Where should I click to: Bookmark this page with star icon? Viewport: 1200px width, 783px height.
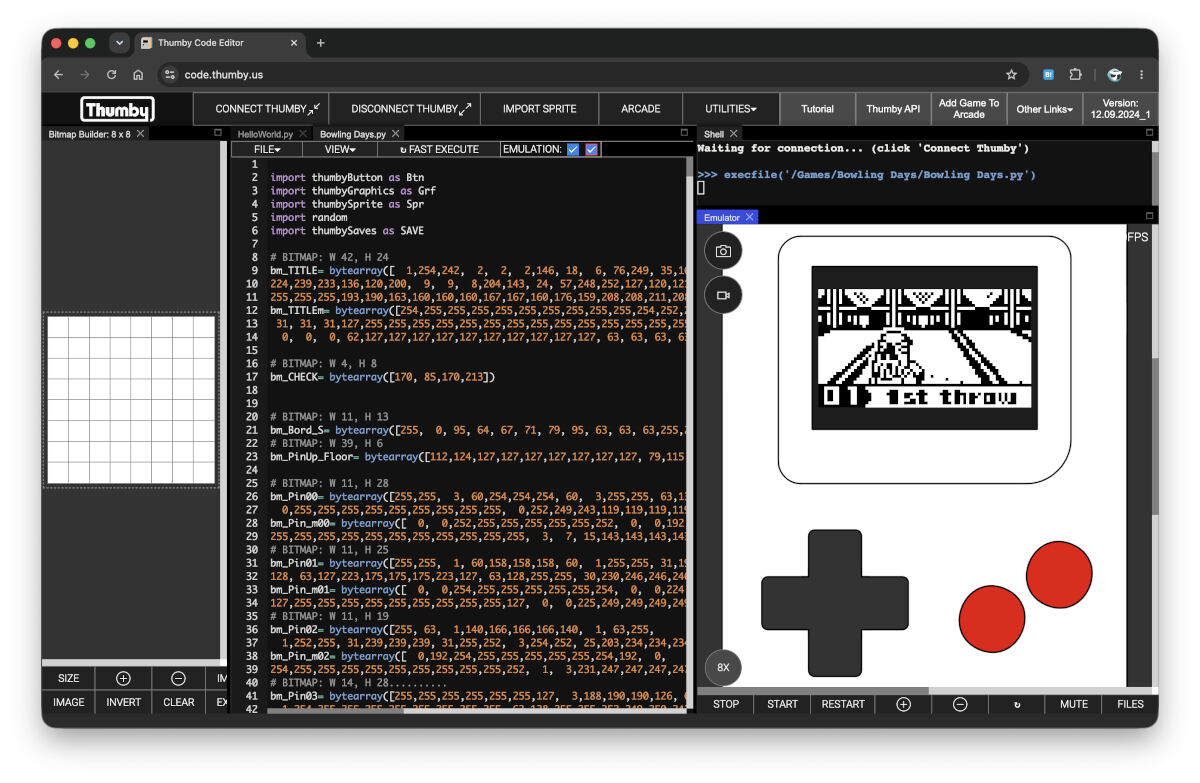pyautogui.click(x=1011, y=74)
